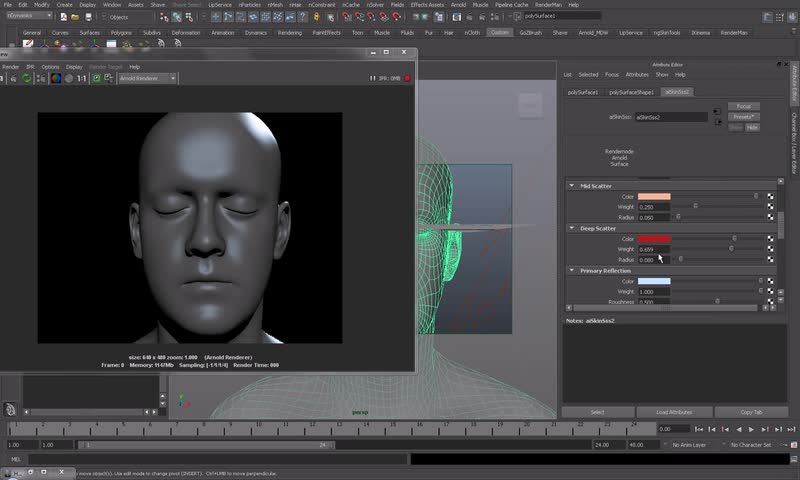This screenshot has width=800, height=480.
Task: Click the Deep Scatter Color texture map icon
Action: click(770, 239)
